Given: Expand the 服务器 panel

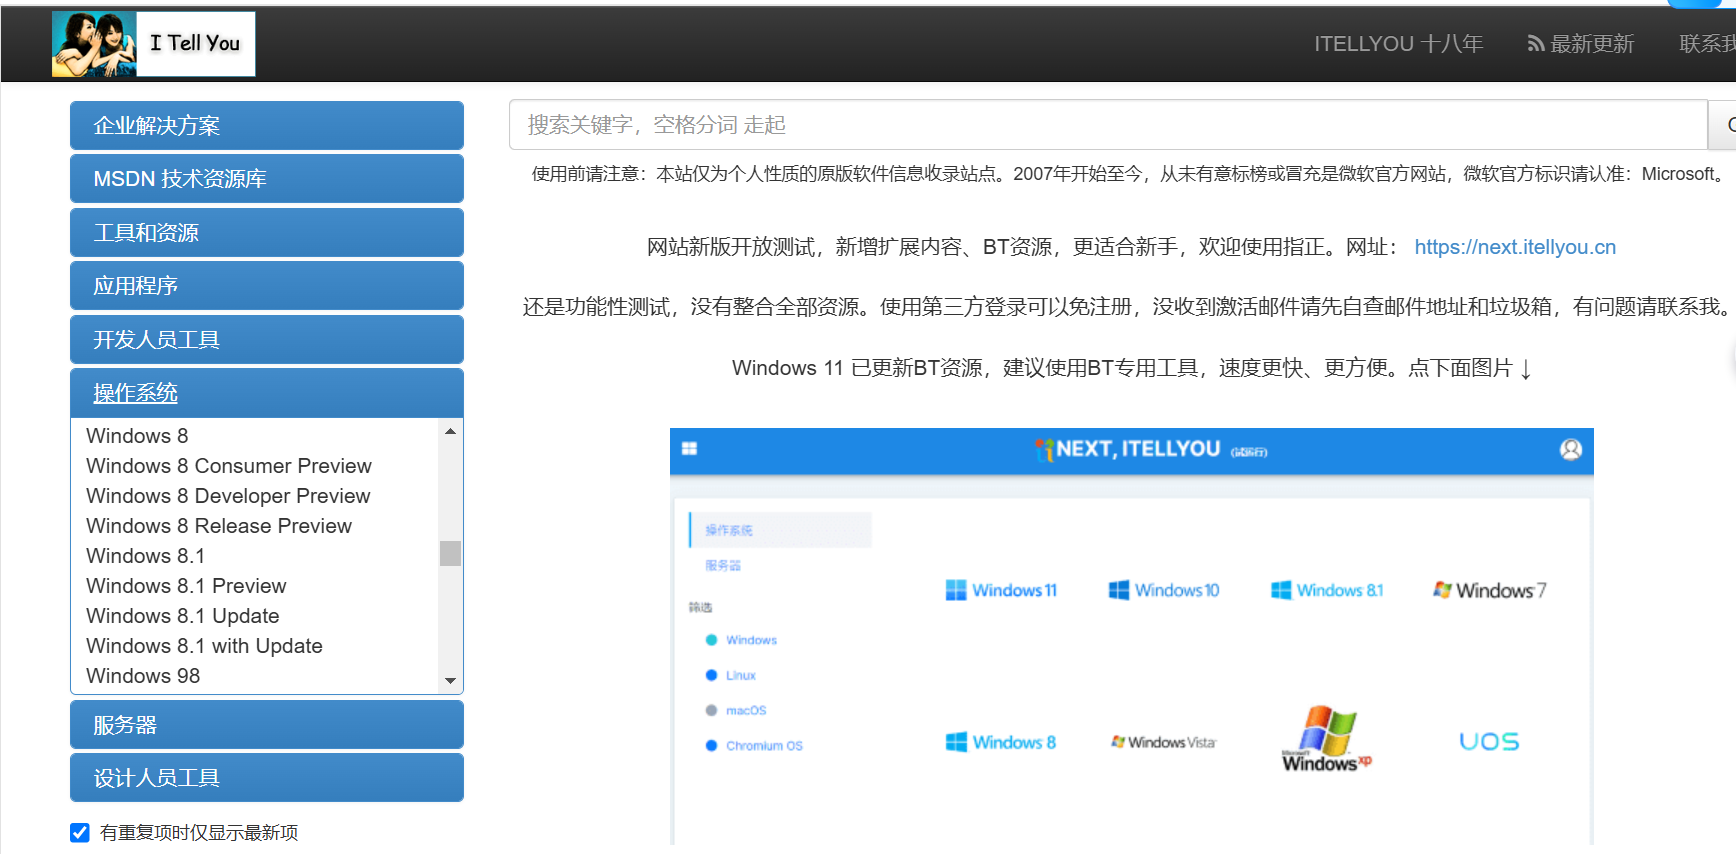Looking at the screenshot, I should pos(267,725).
